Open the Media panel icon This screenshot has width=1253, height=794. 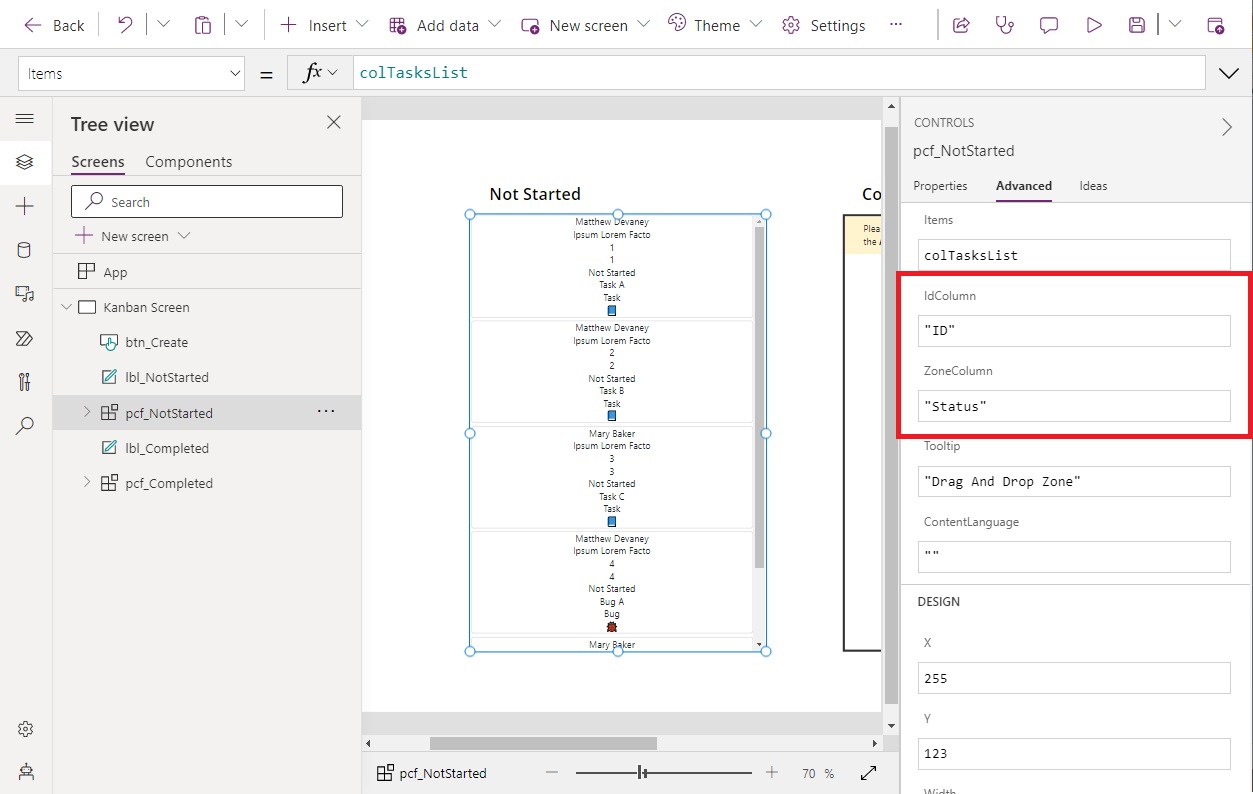pyautogui.click(x=25, y=293)
